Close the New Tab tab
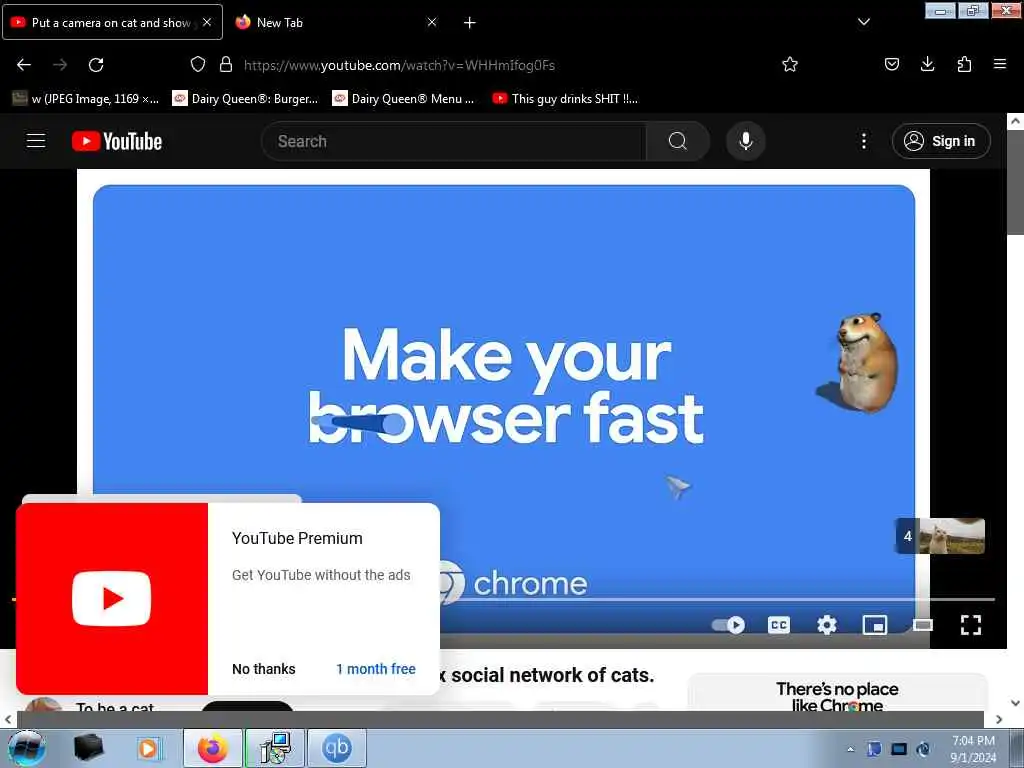This screenshot has height=768, width=1024. click(432, 22)
